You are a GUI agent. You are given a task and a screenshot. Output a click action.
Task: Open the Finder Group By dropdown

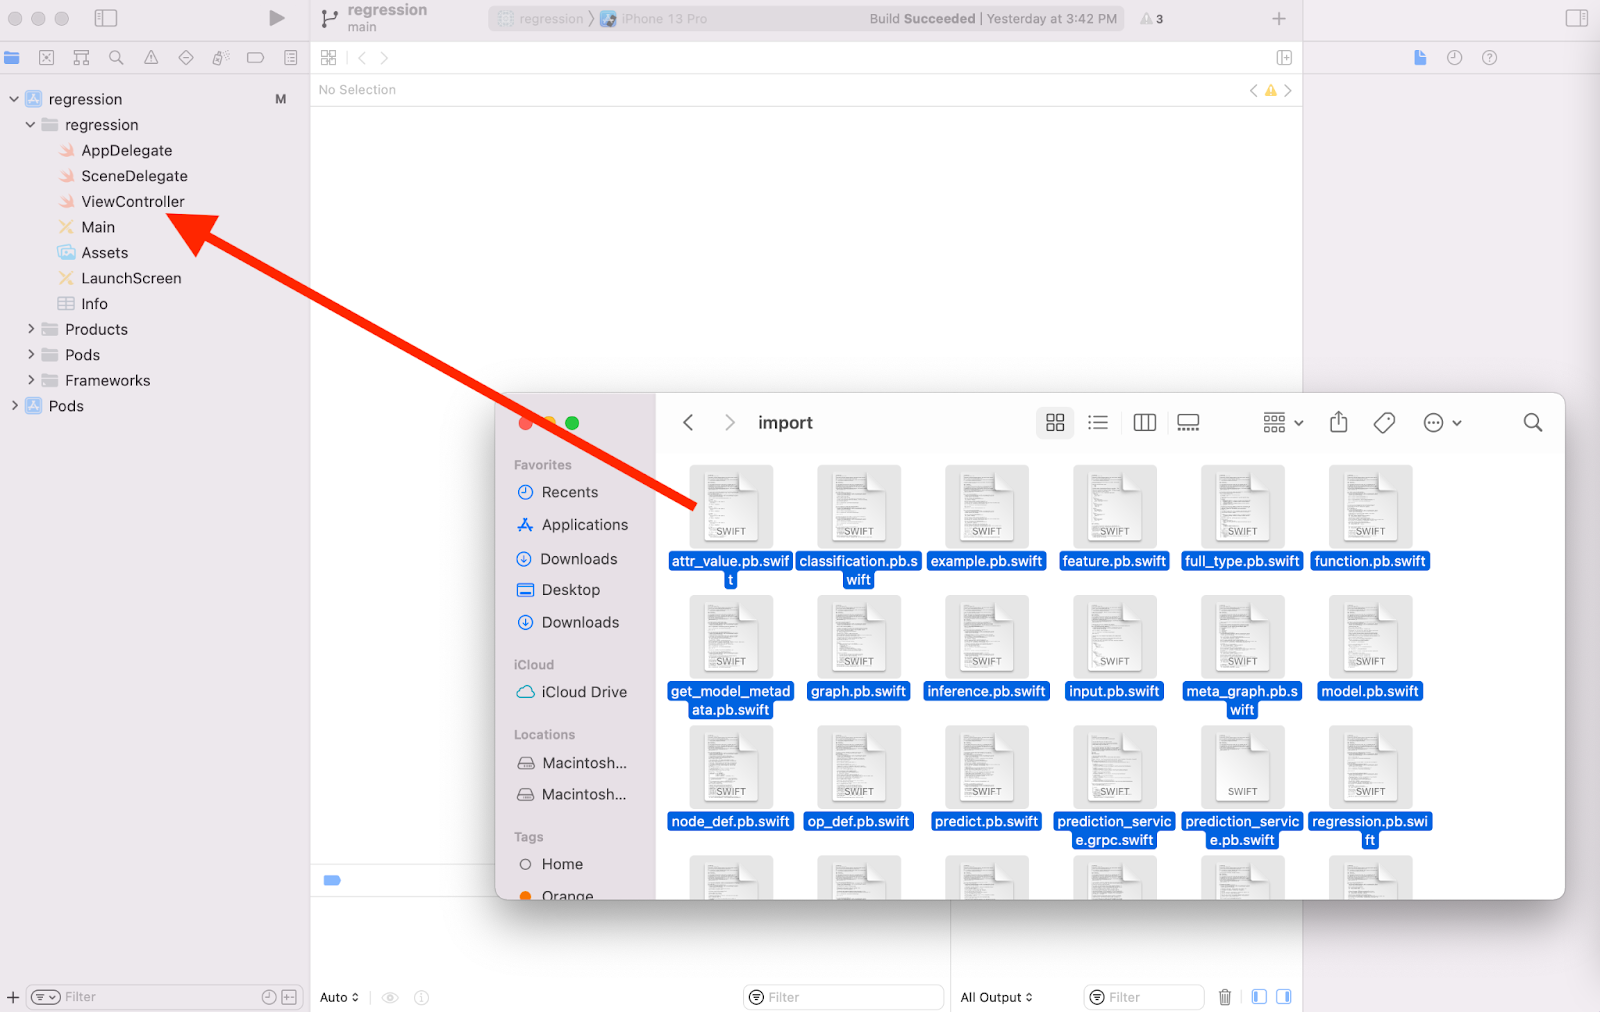click(x=1283, y=423)
